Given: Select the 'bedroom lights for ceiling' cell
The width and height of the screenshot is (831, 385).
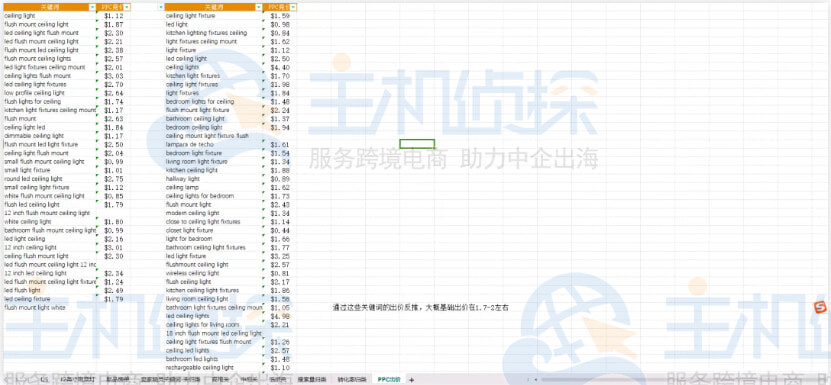Looking at the screenshot, I should tap(214, 101).
